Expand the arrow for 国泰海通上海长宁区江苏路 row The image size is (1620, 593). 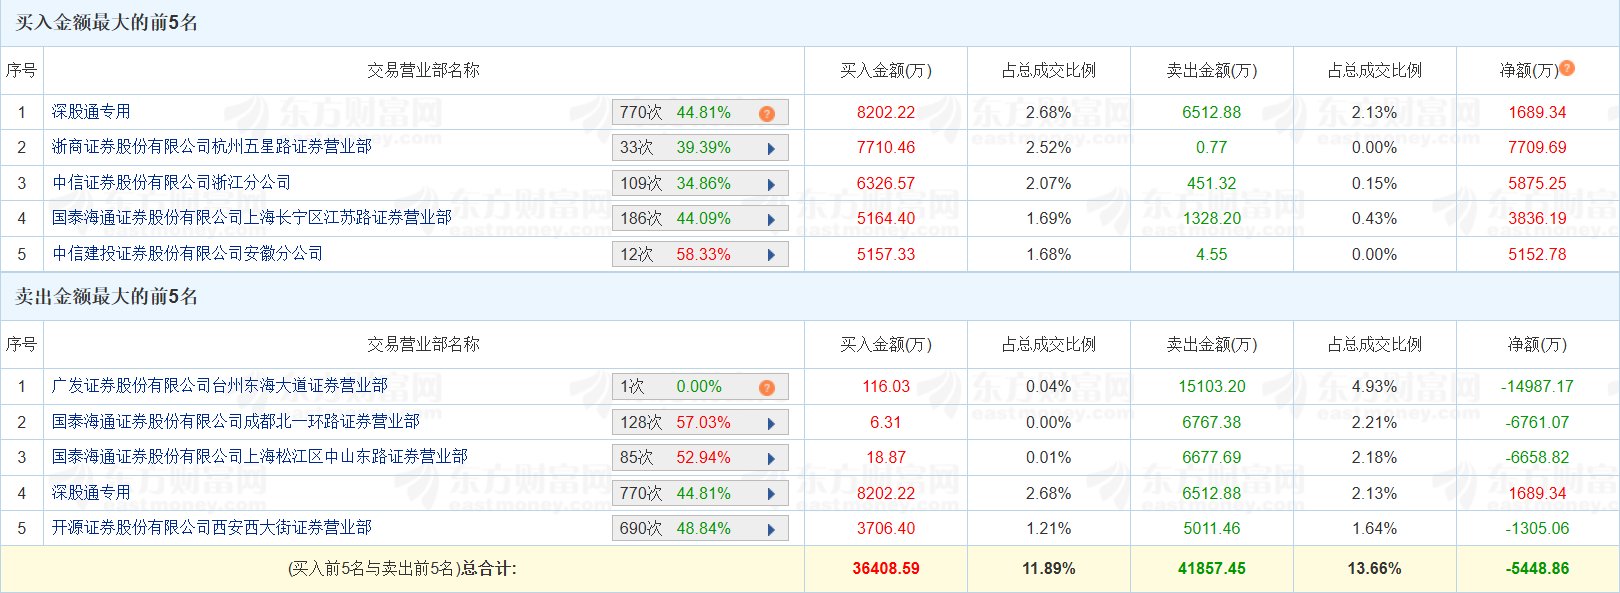(x=771, y=220)
